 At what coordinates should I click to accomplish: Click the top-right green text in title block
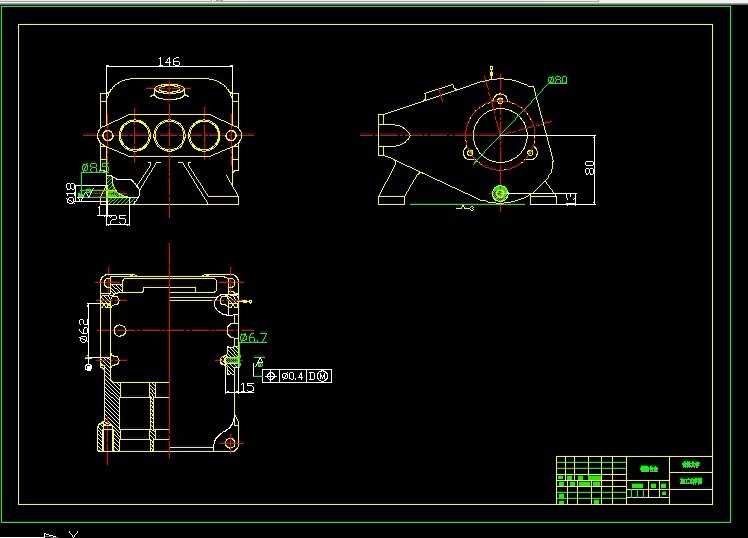tap(691, 464)
